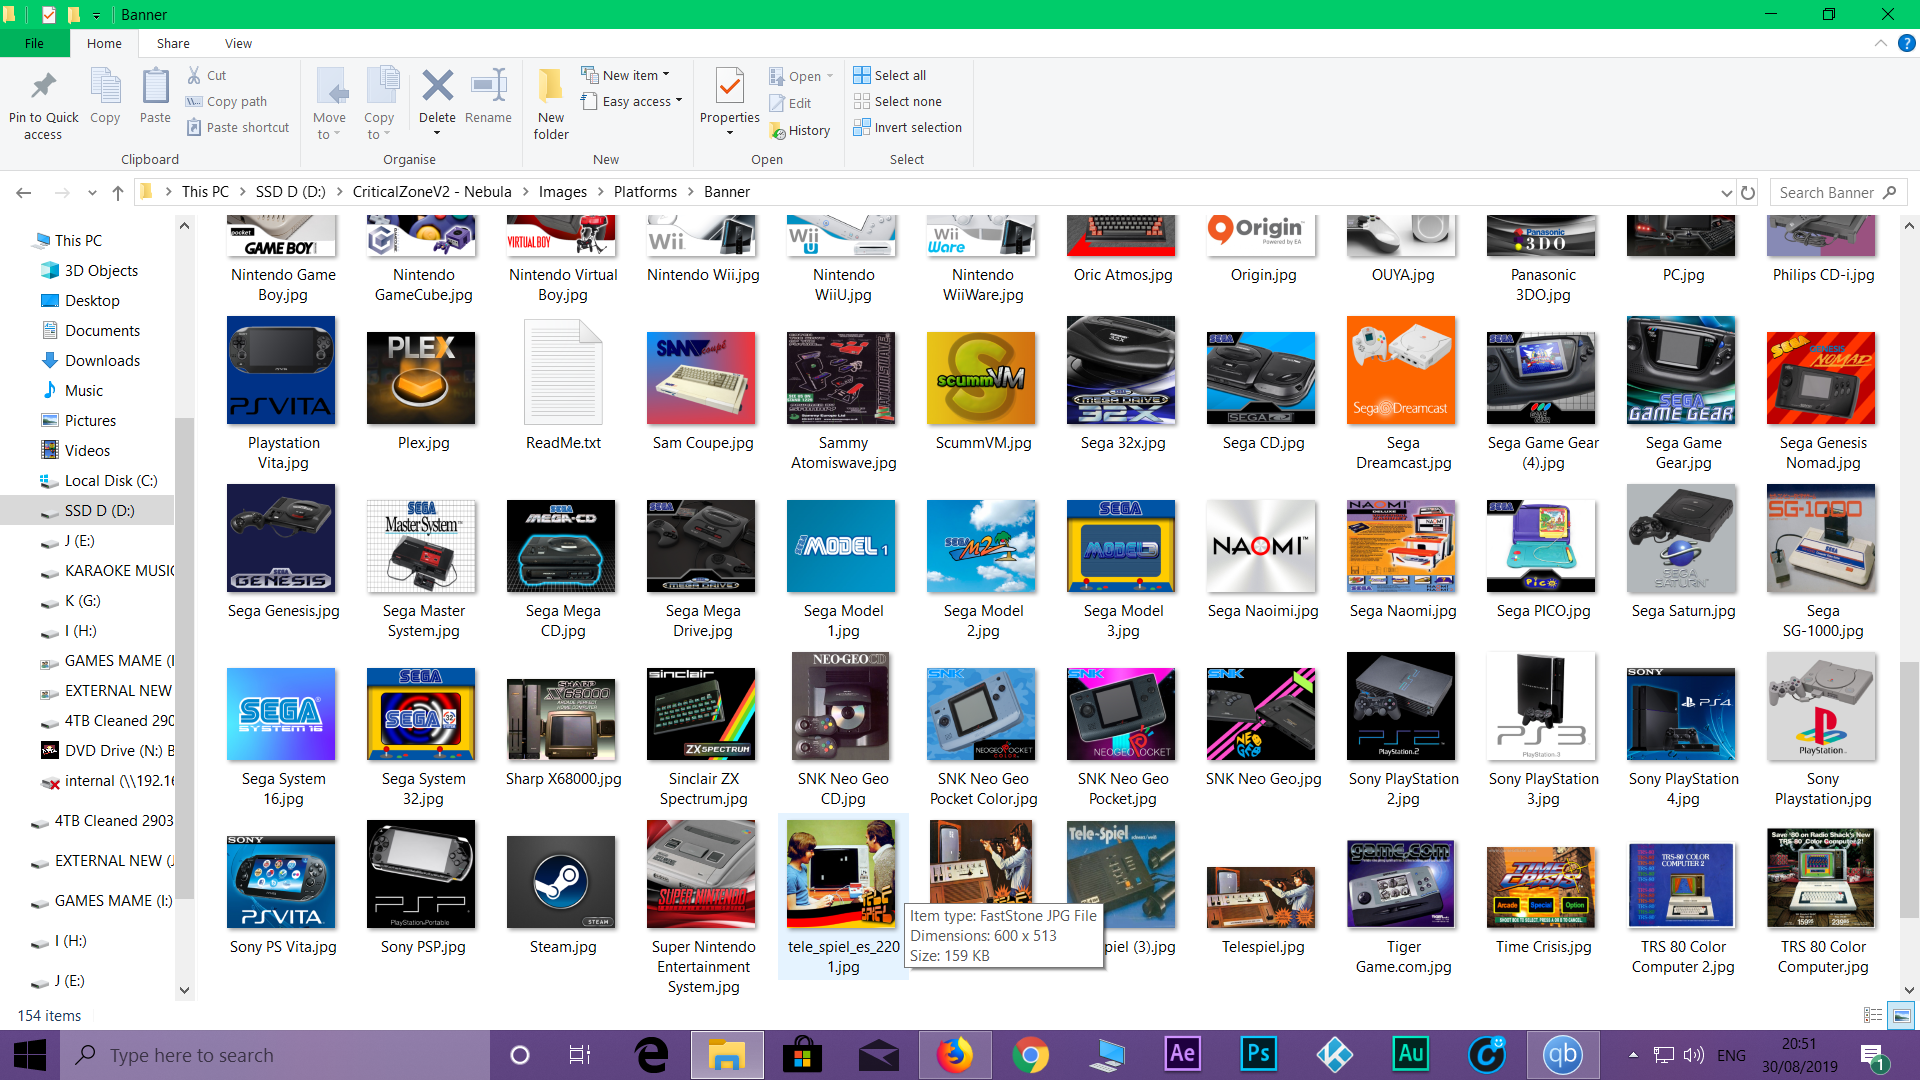Go to Platforms in the breadcrumb path
The height and width of the screenshot is (1080, 1920).
point(645,192)
